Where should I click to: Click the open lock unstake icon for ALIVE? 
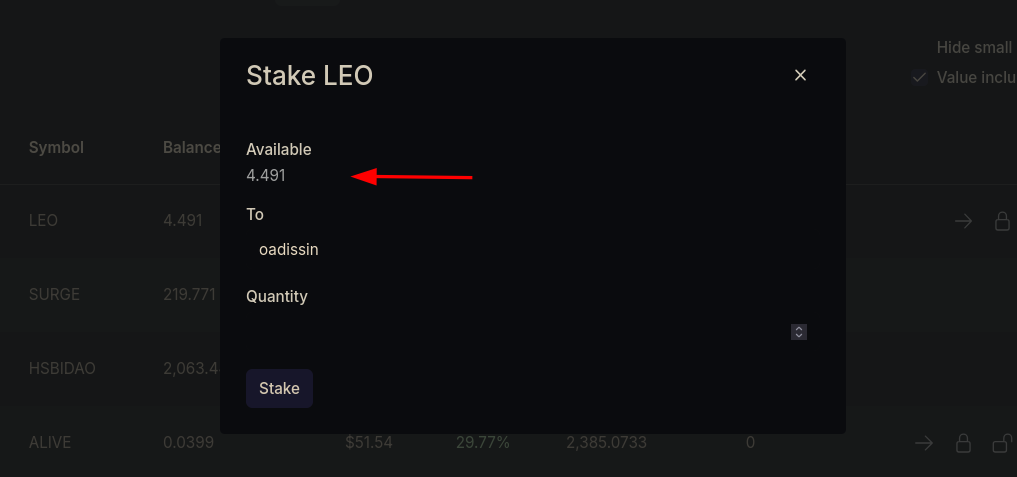click(x=1001, y=442)
